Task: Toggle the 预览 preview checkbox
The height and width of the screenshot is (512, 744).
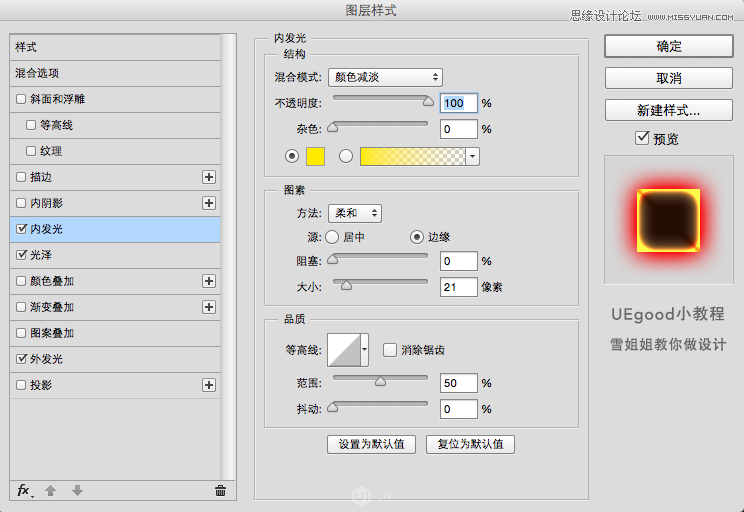Action: [642, 138]
